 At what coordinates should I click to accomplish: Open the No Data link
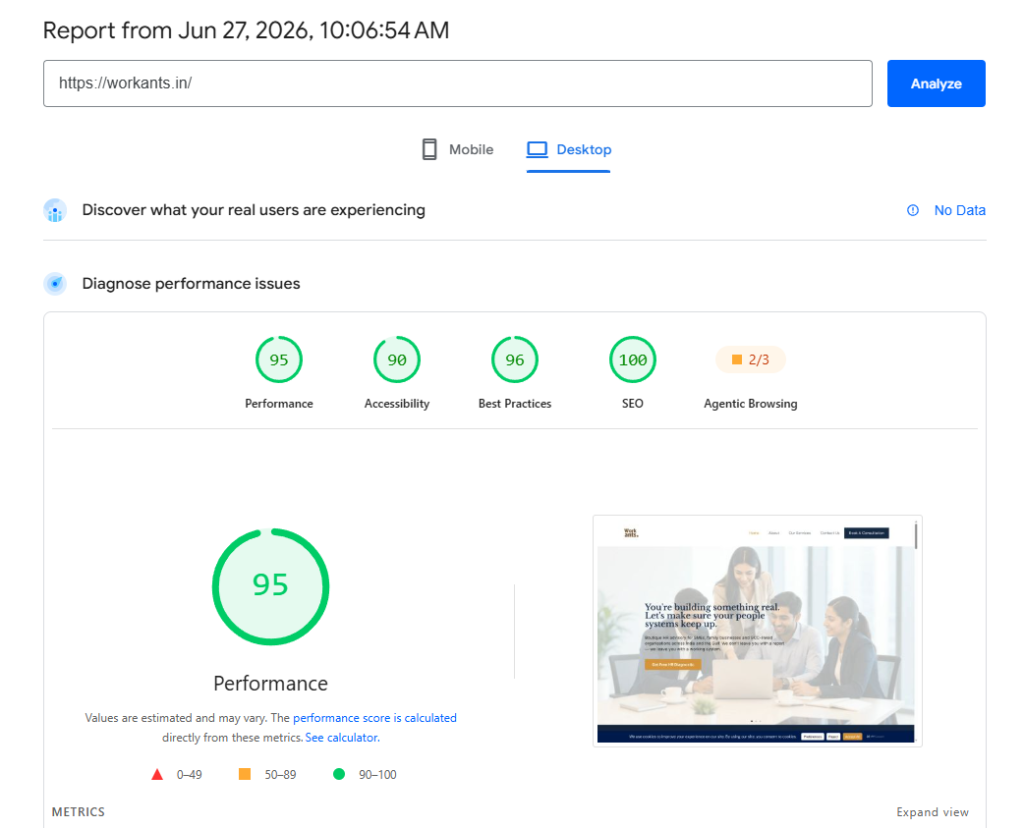point(959,210)
